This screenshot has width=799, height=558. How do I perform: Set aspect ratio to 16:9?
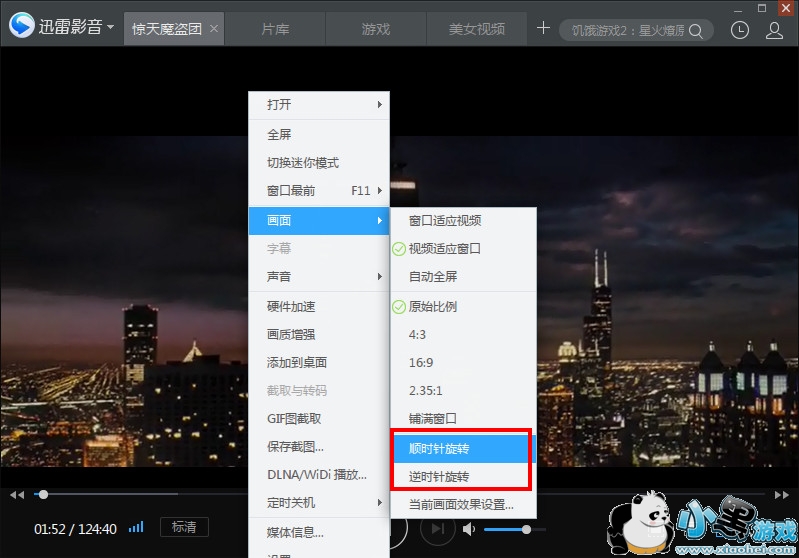pyautogui.click(x=464, y=363)
